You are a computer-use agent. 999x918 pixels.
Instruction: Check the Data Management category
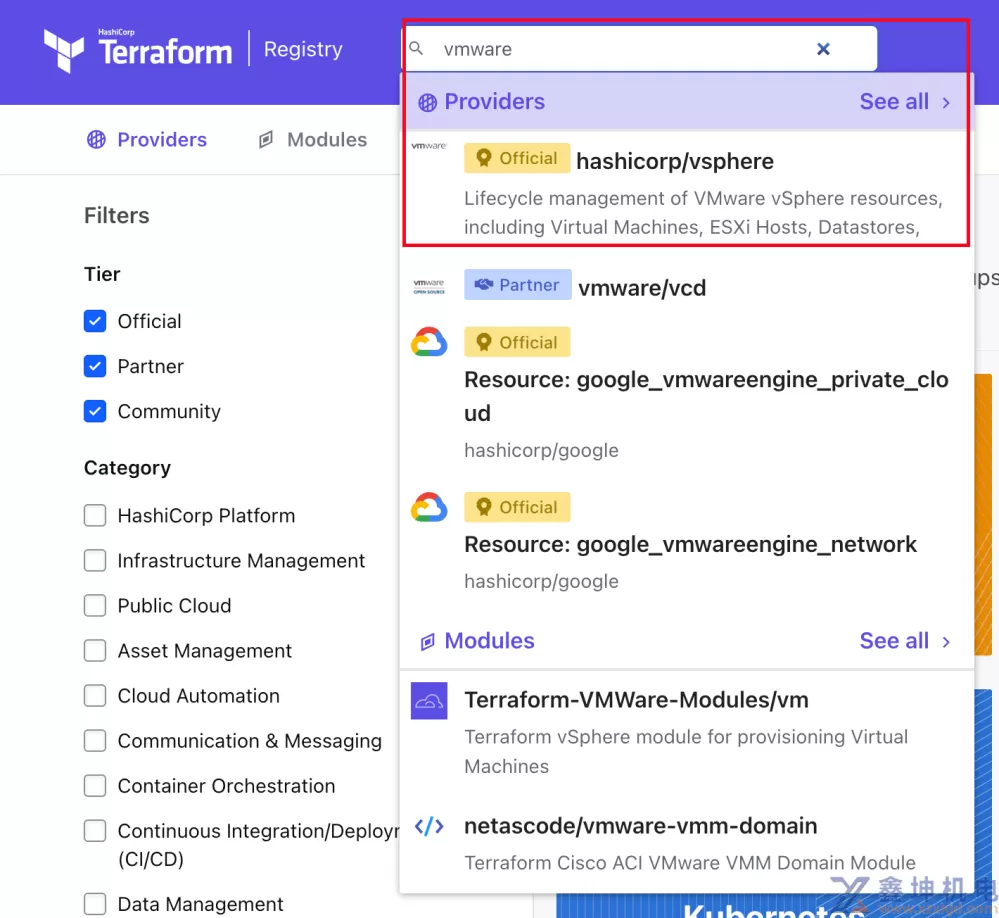coord(95,903)
